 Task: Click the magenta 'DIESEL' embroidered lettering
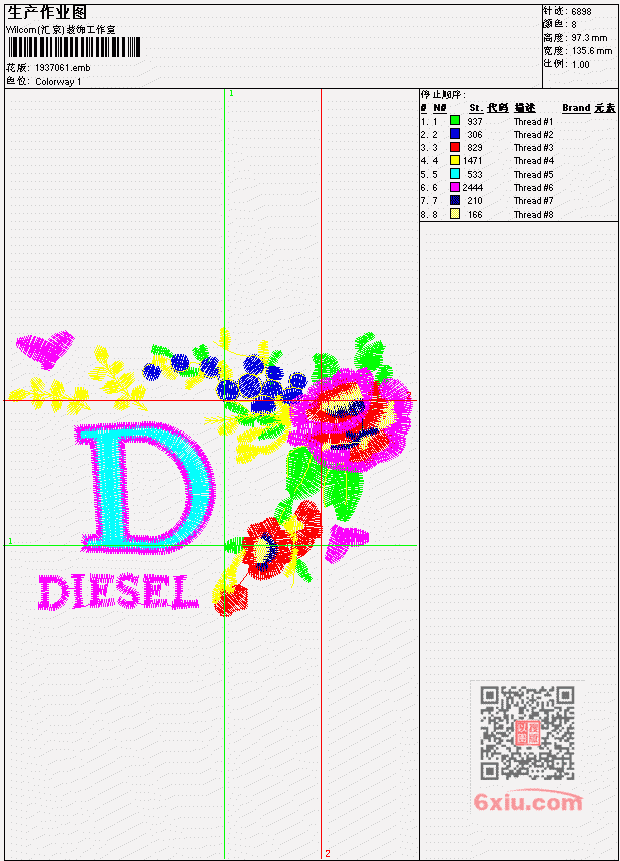(118, 592)
